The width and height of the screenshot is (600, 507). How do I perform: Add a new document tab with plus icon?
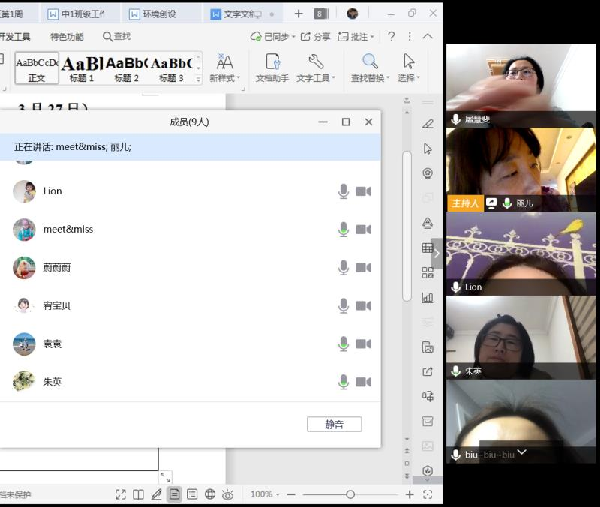coord(298,14)
